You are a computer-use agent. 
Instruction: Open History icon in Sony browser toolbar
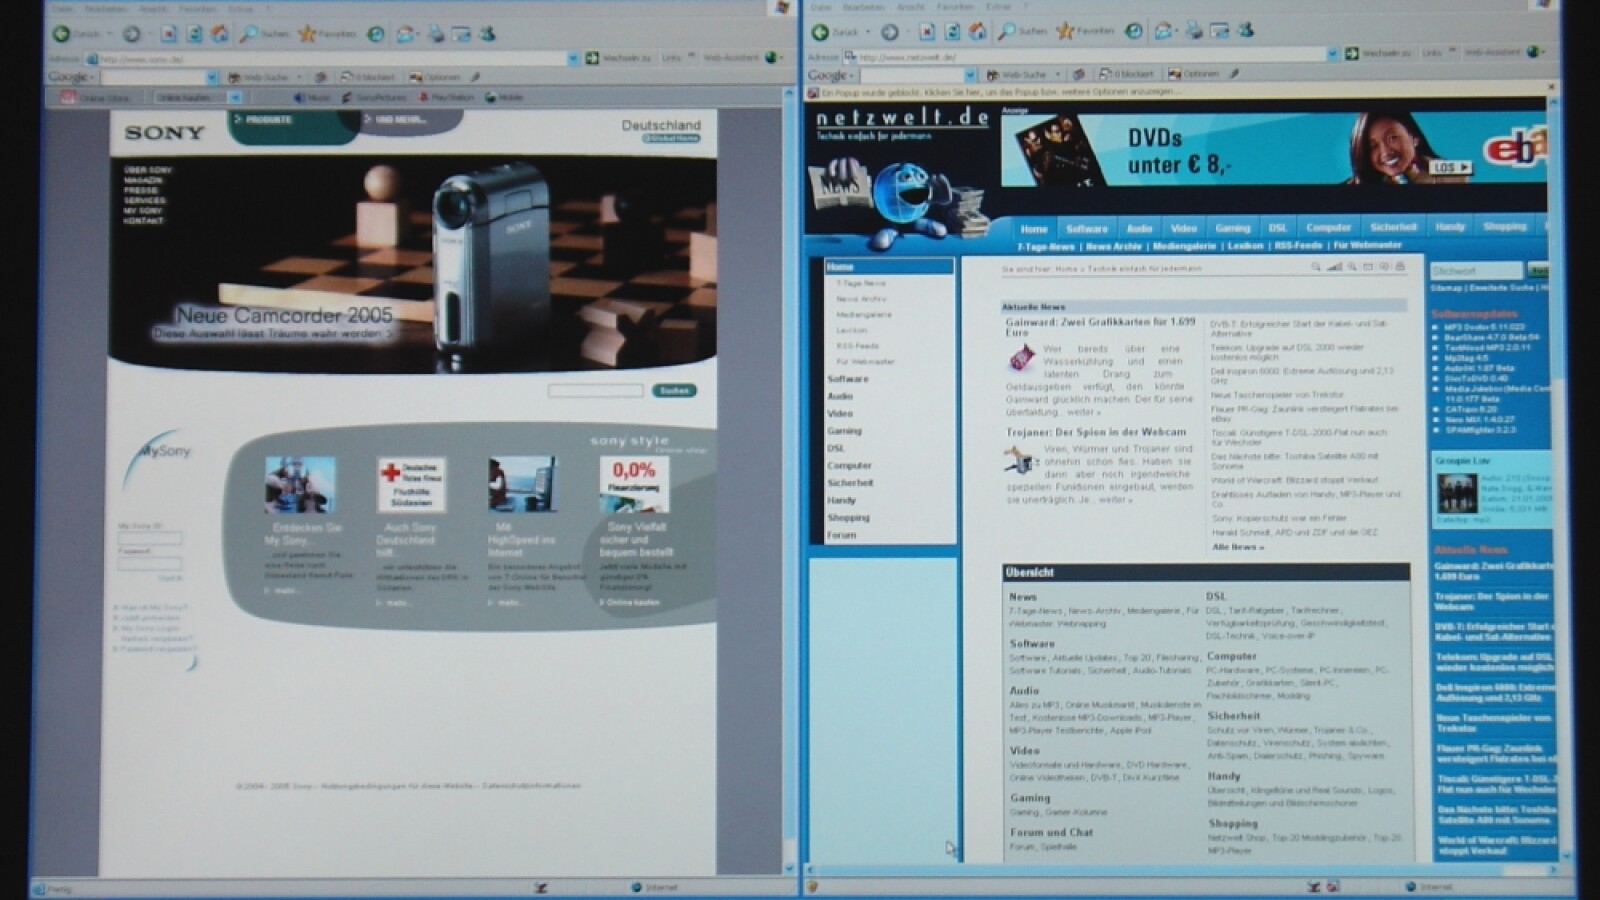(376, 34)
